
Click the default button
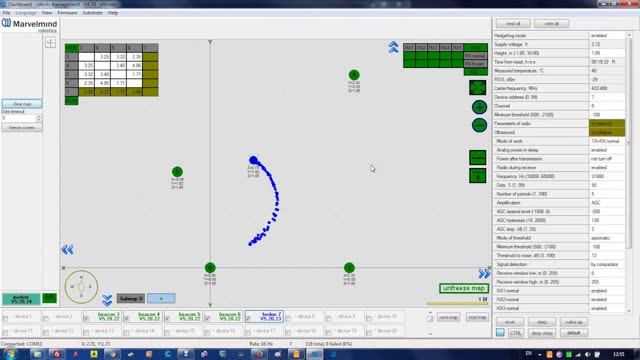click(x=573, y=333)
